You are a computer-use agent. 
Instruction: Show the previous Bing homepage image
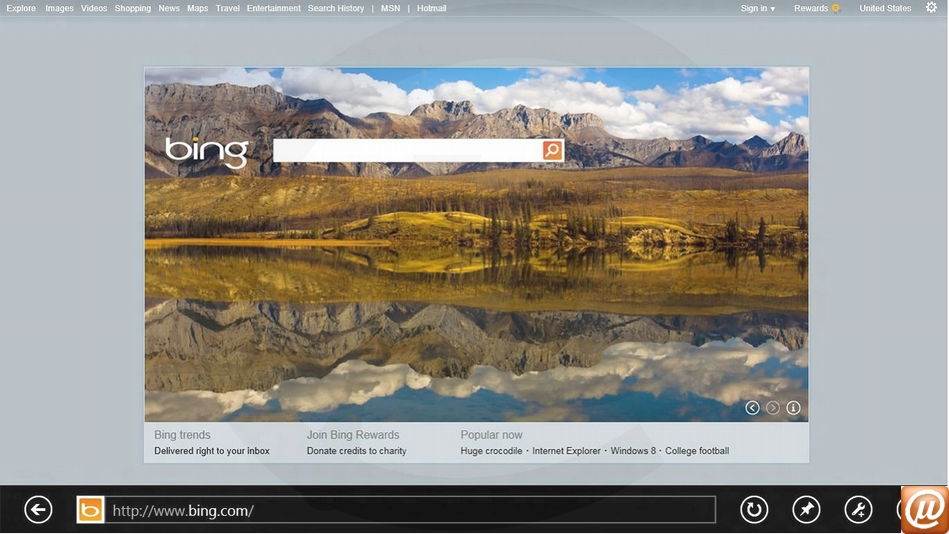click(x=752, y=408)
